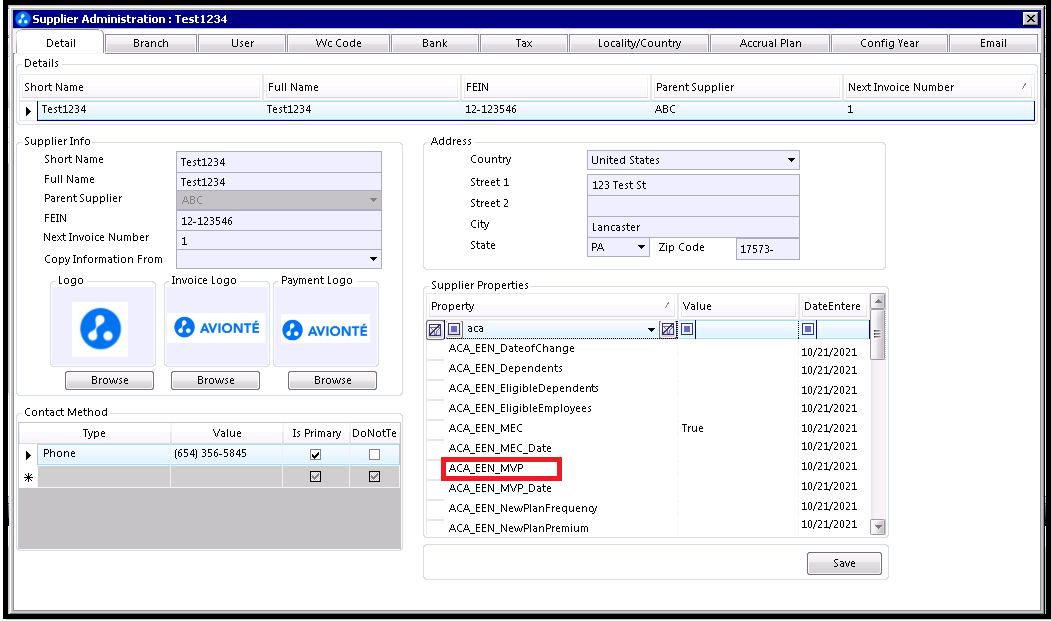Open filter operator icon for DateEntered column
Screen dimensions: 1051x621
click(x=808, y=329)
